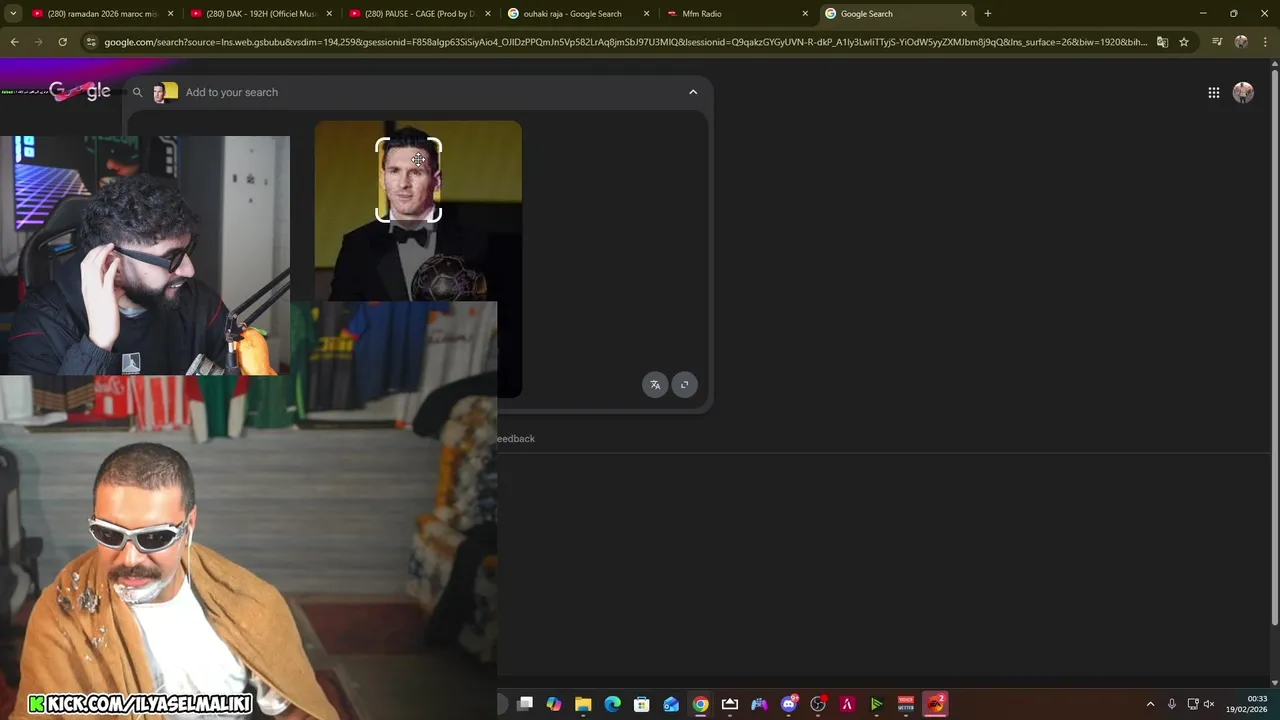
Task: Switch to the Mfm Radio tab
Action: click(x=737, y=14)
